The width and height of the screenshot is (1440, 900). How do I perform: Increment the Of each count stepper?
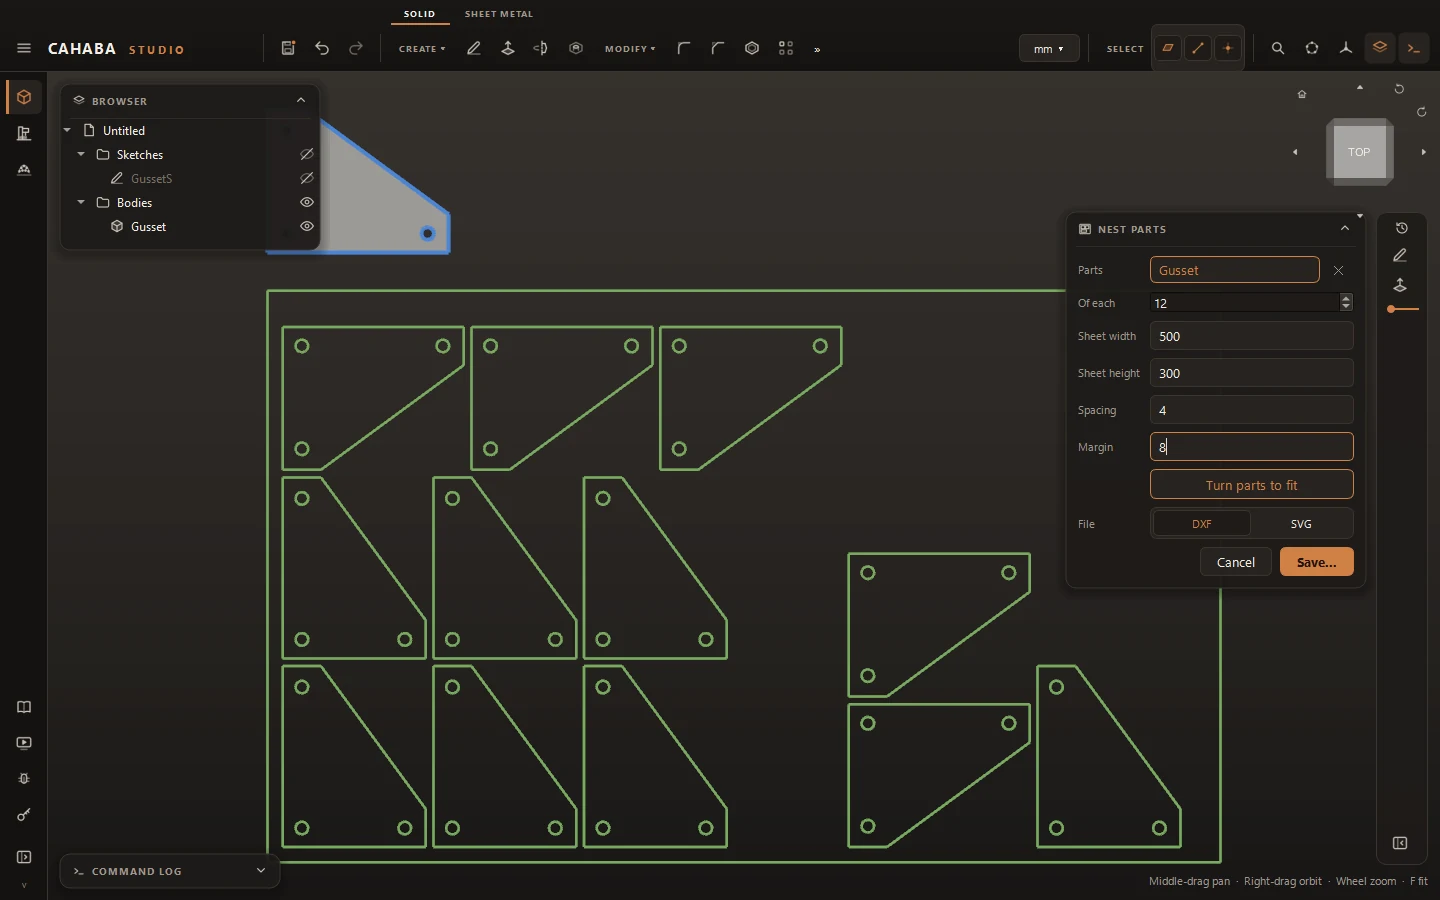[x=1346, y=298]
